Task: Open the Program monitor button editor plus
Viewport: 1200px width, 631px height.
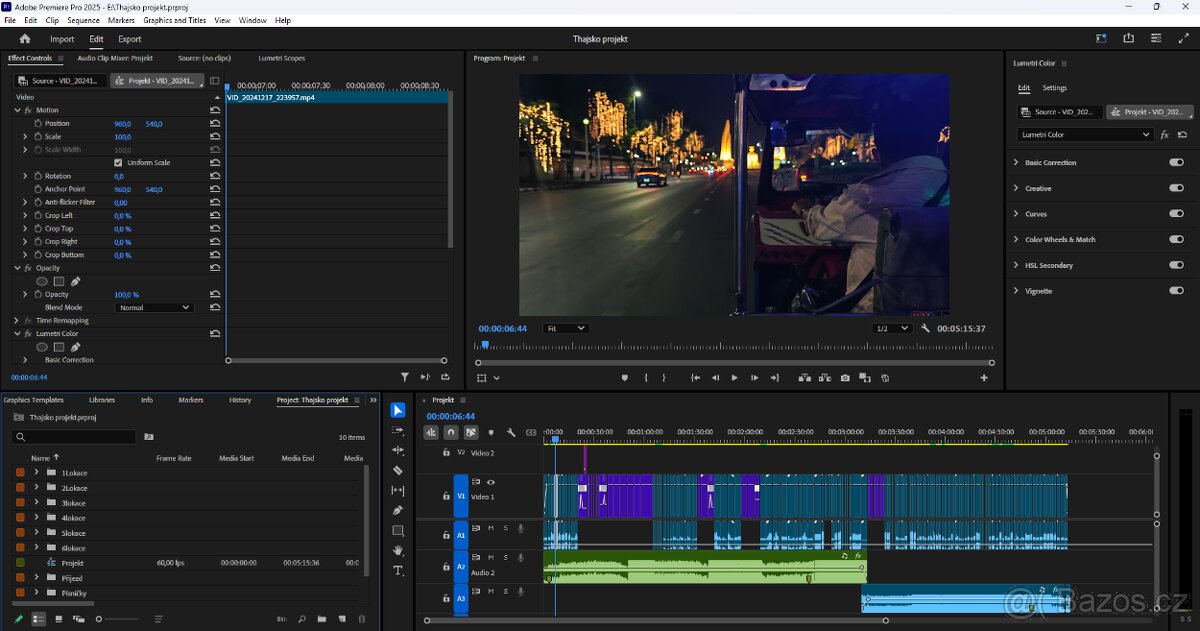Action: [x=984, y=378]
